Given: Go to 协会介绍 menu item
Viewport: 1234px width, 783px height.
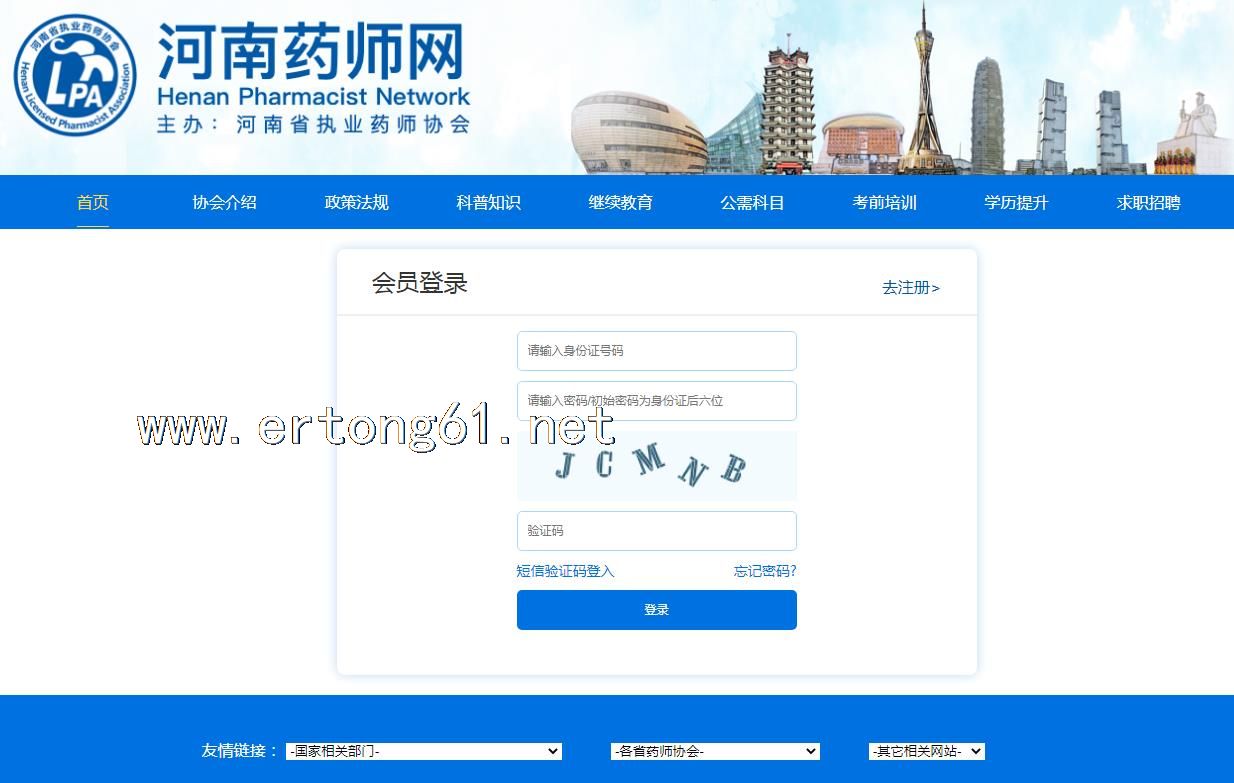Looking at the screenshot, I should (225, 203).
